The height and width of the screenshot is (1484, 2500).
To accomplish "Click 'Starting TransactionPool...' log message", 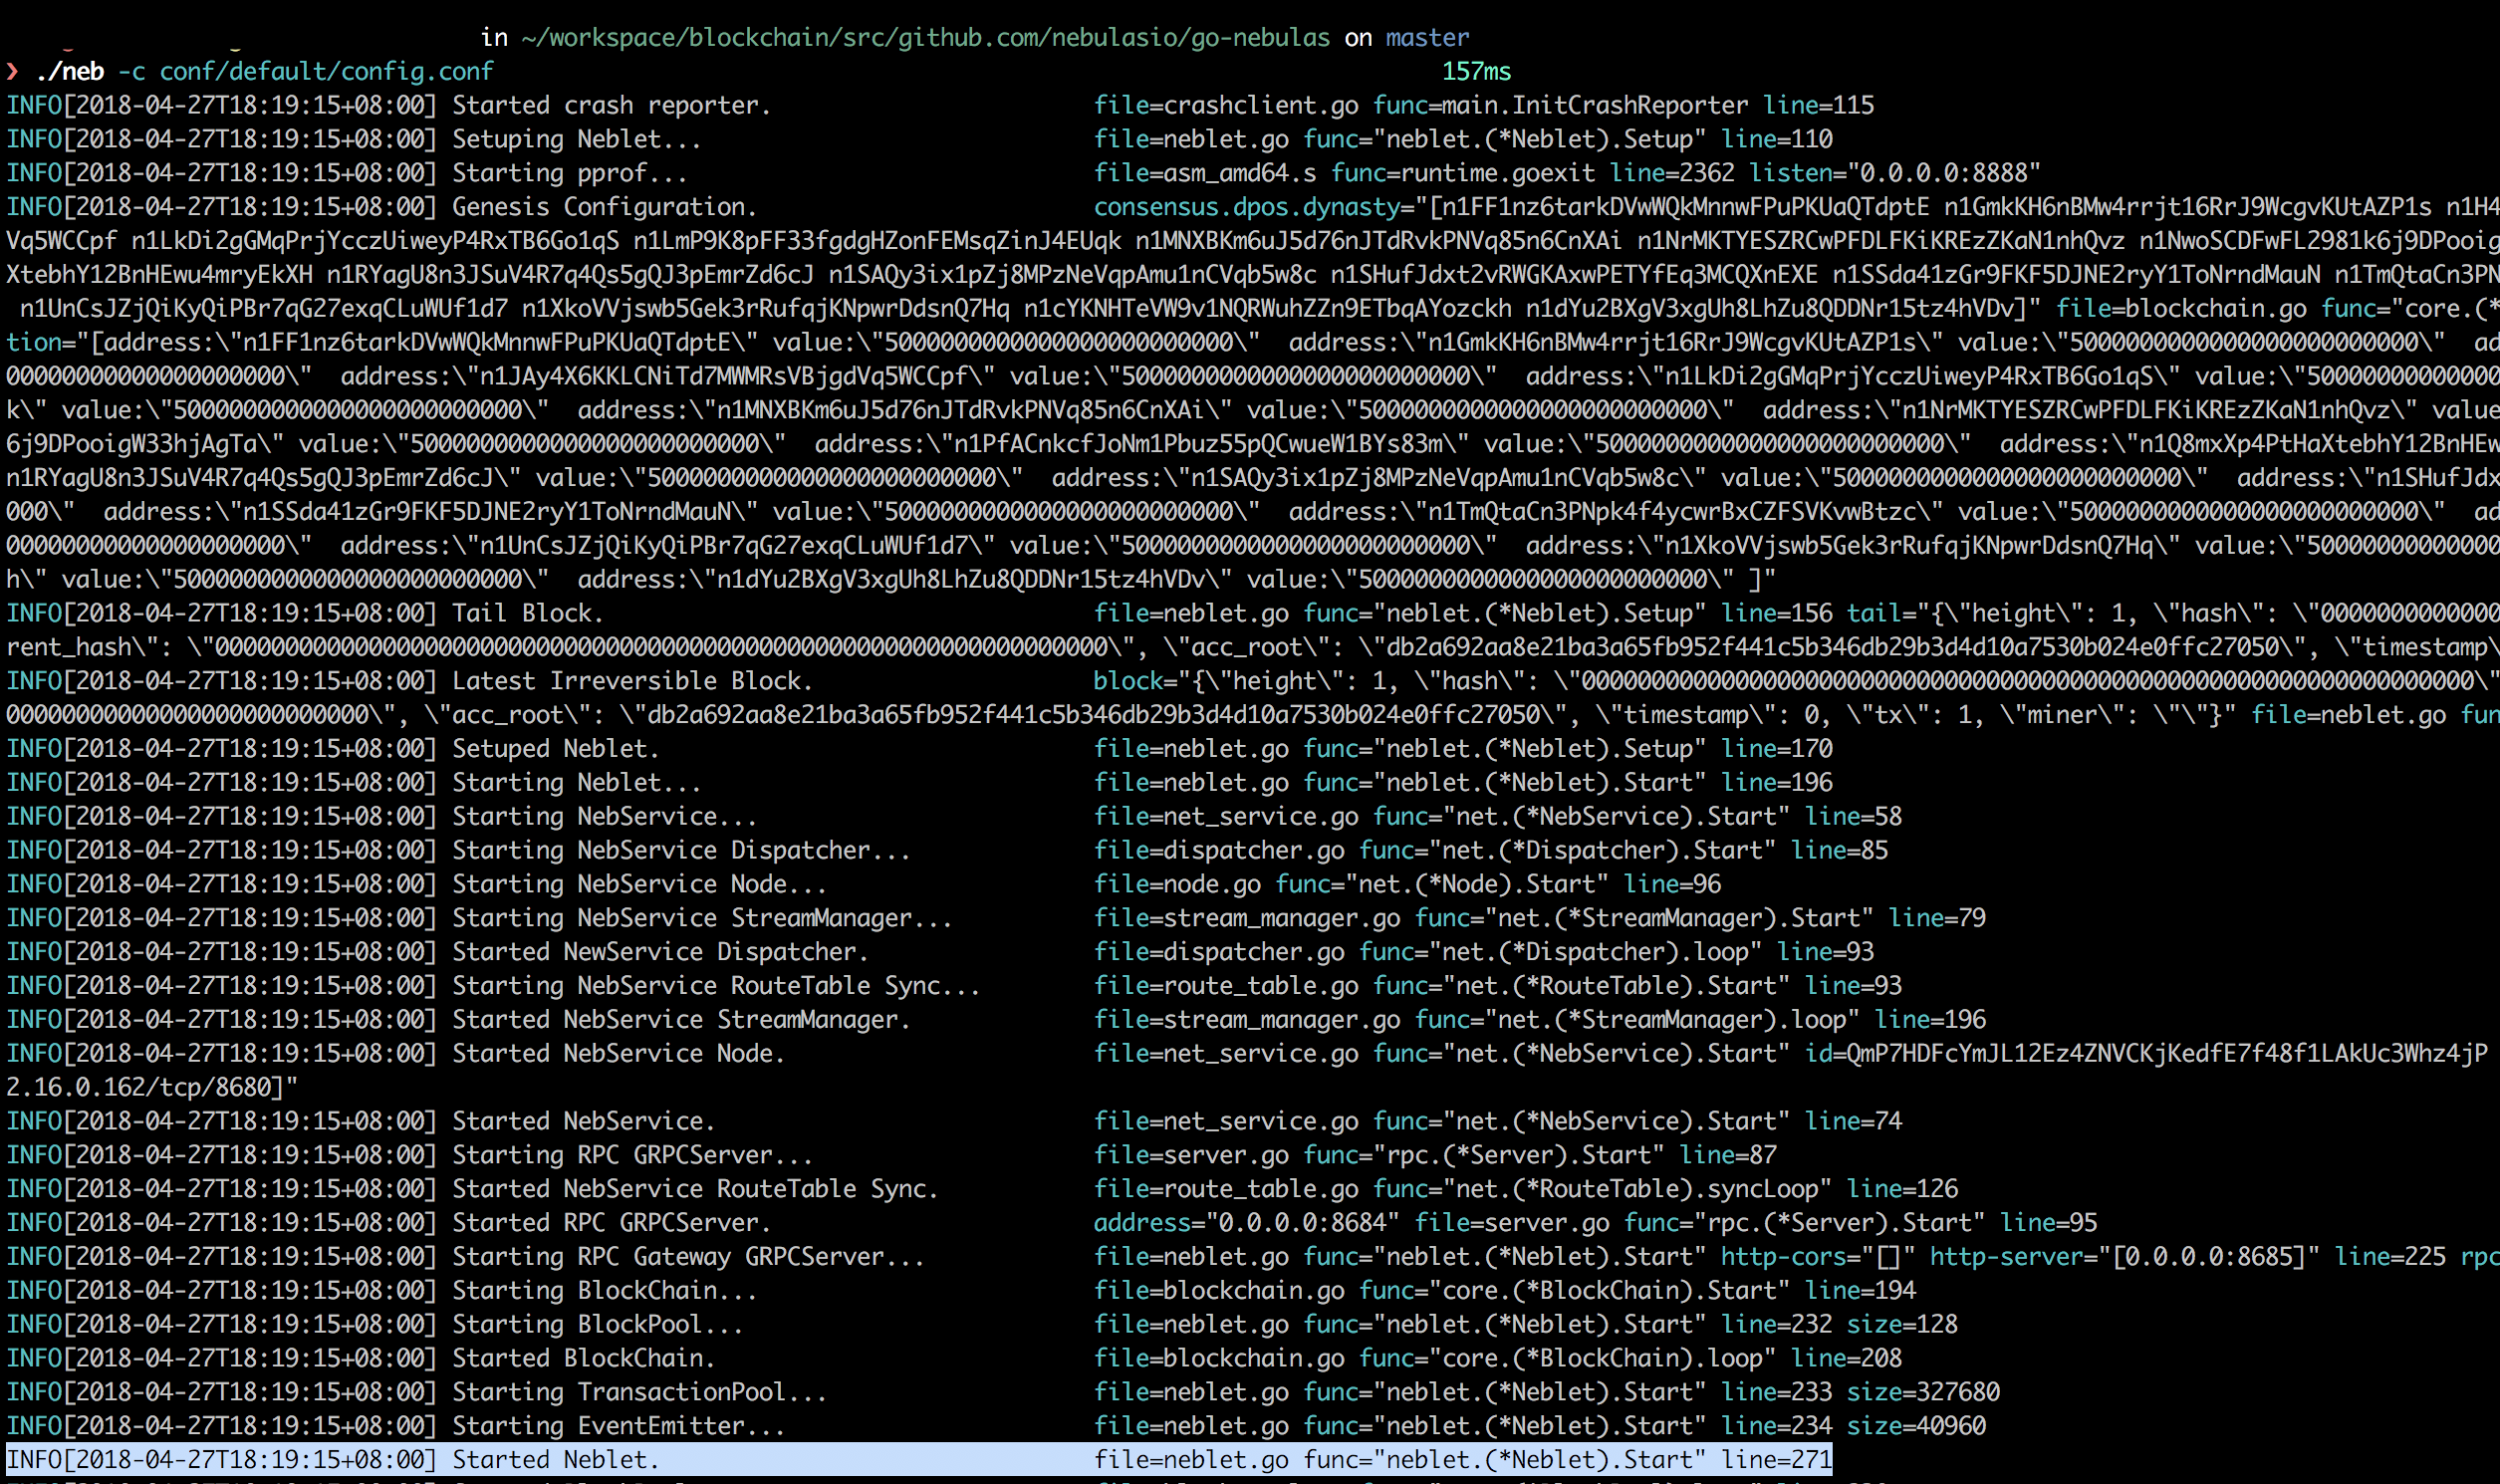I will pyautogui.click(x=640, y=1393).
